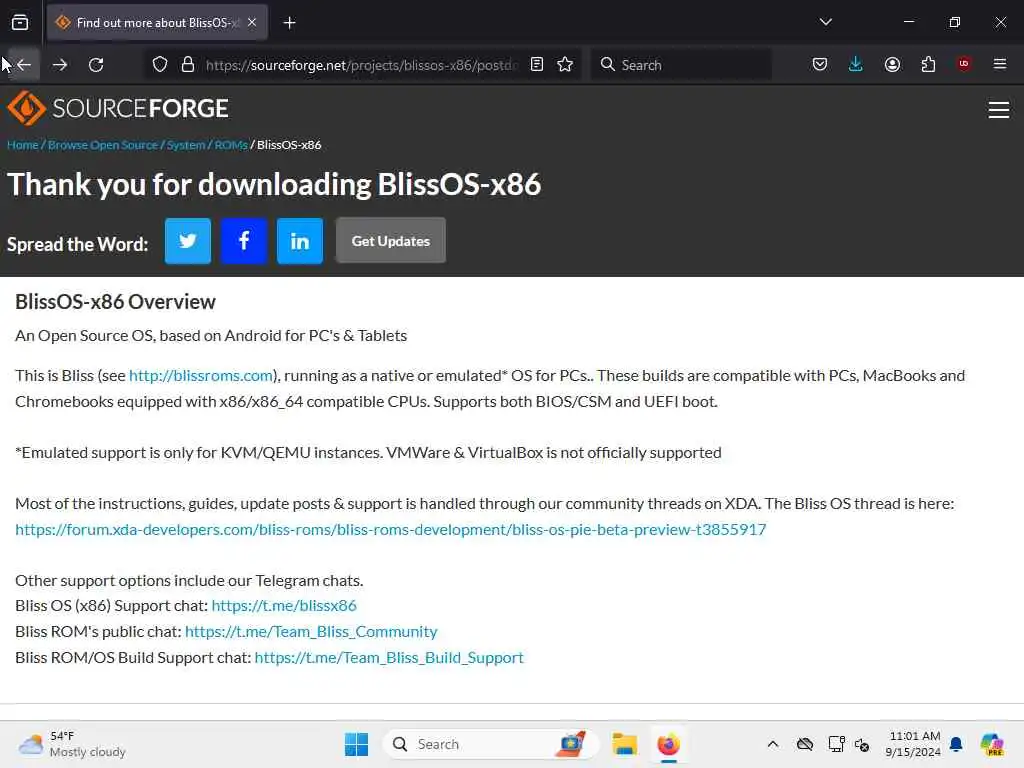Click the display network tray icon
Image resolution: width=1024 pixels, height=768 pixels.
836,744
